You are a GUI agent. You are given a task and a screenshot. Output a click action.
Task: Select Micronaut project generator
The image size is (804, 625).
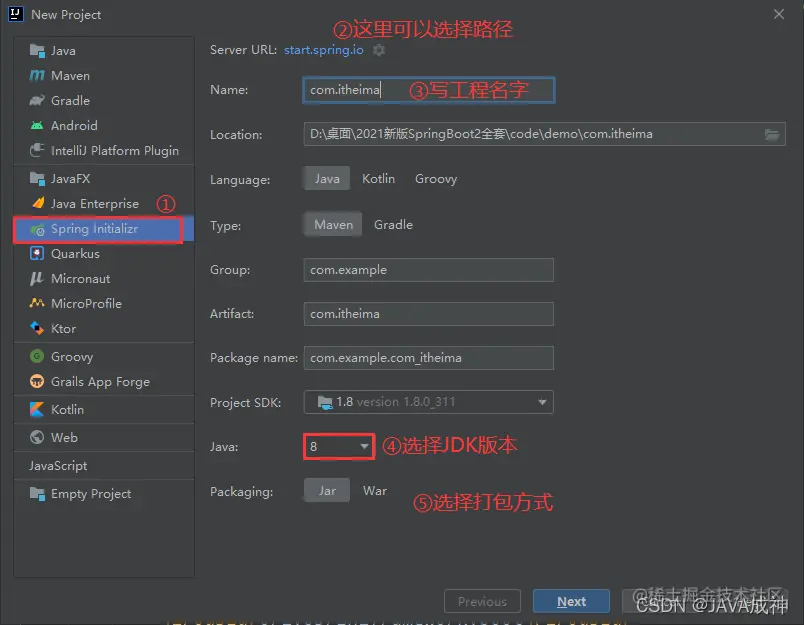pos(104,278)
